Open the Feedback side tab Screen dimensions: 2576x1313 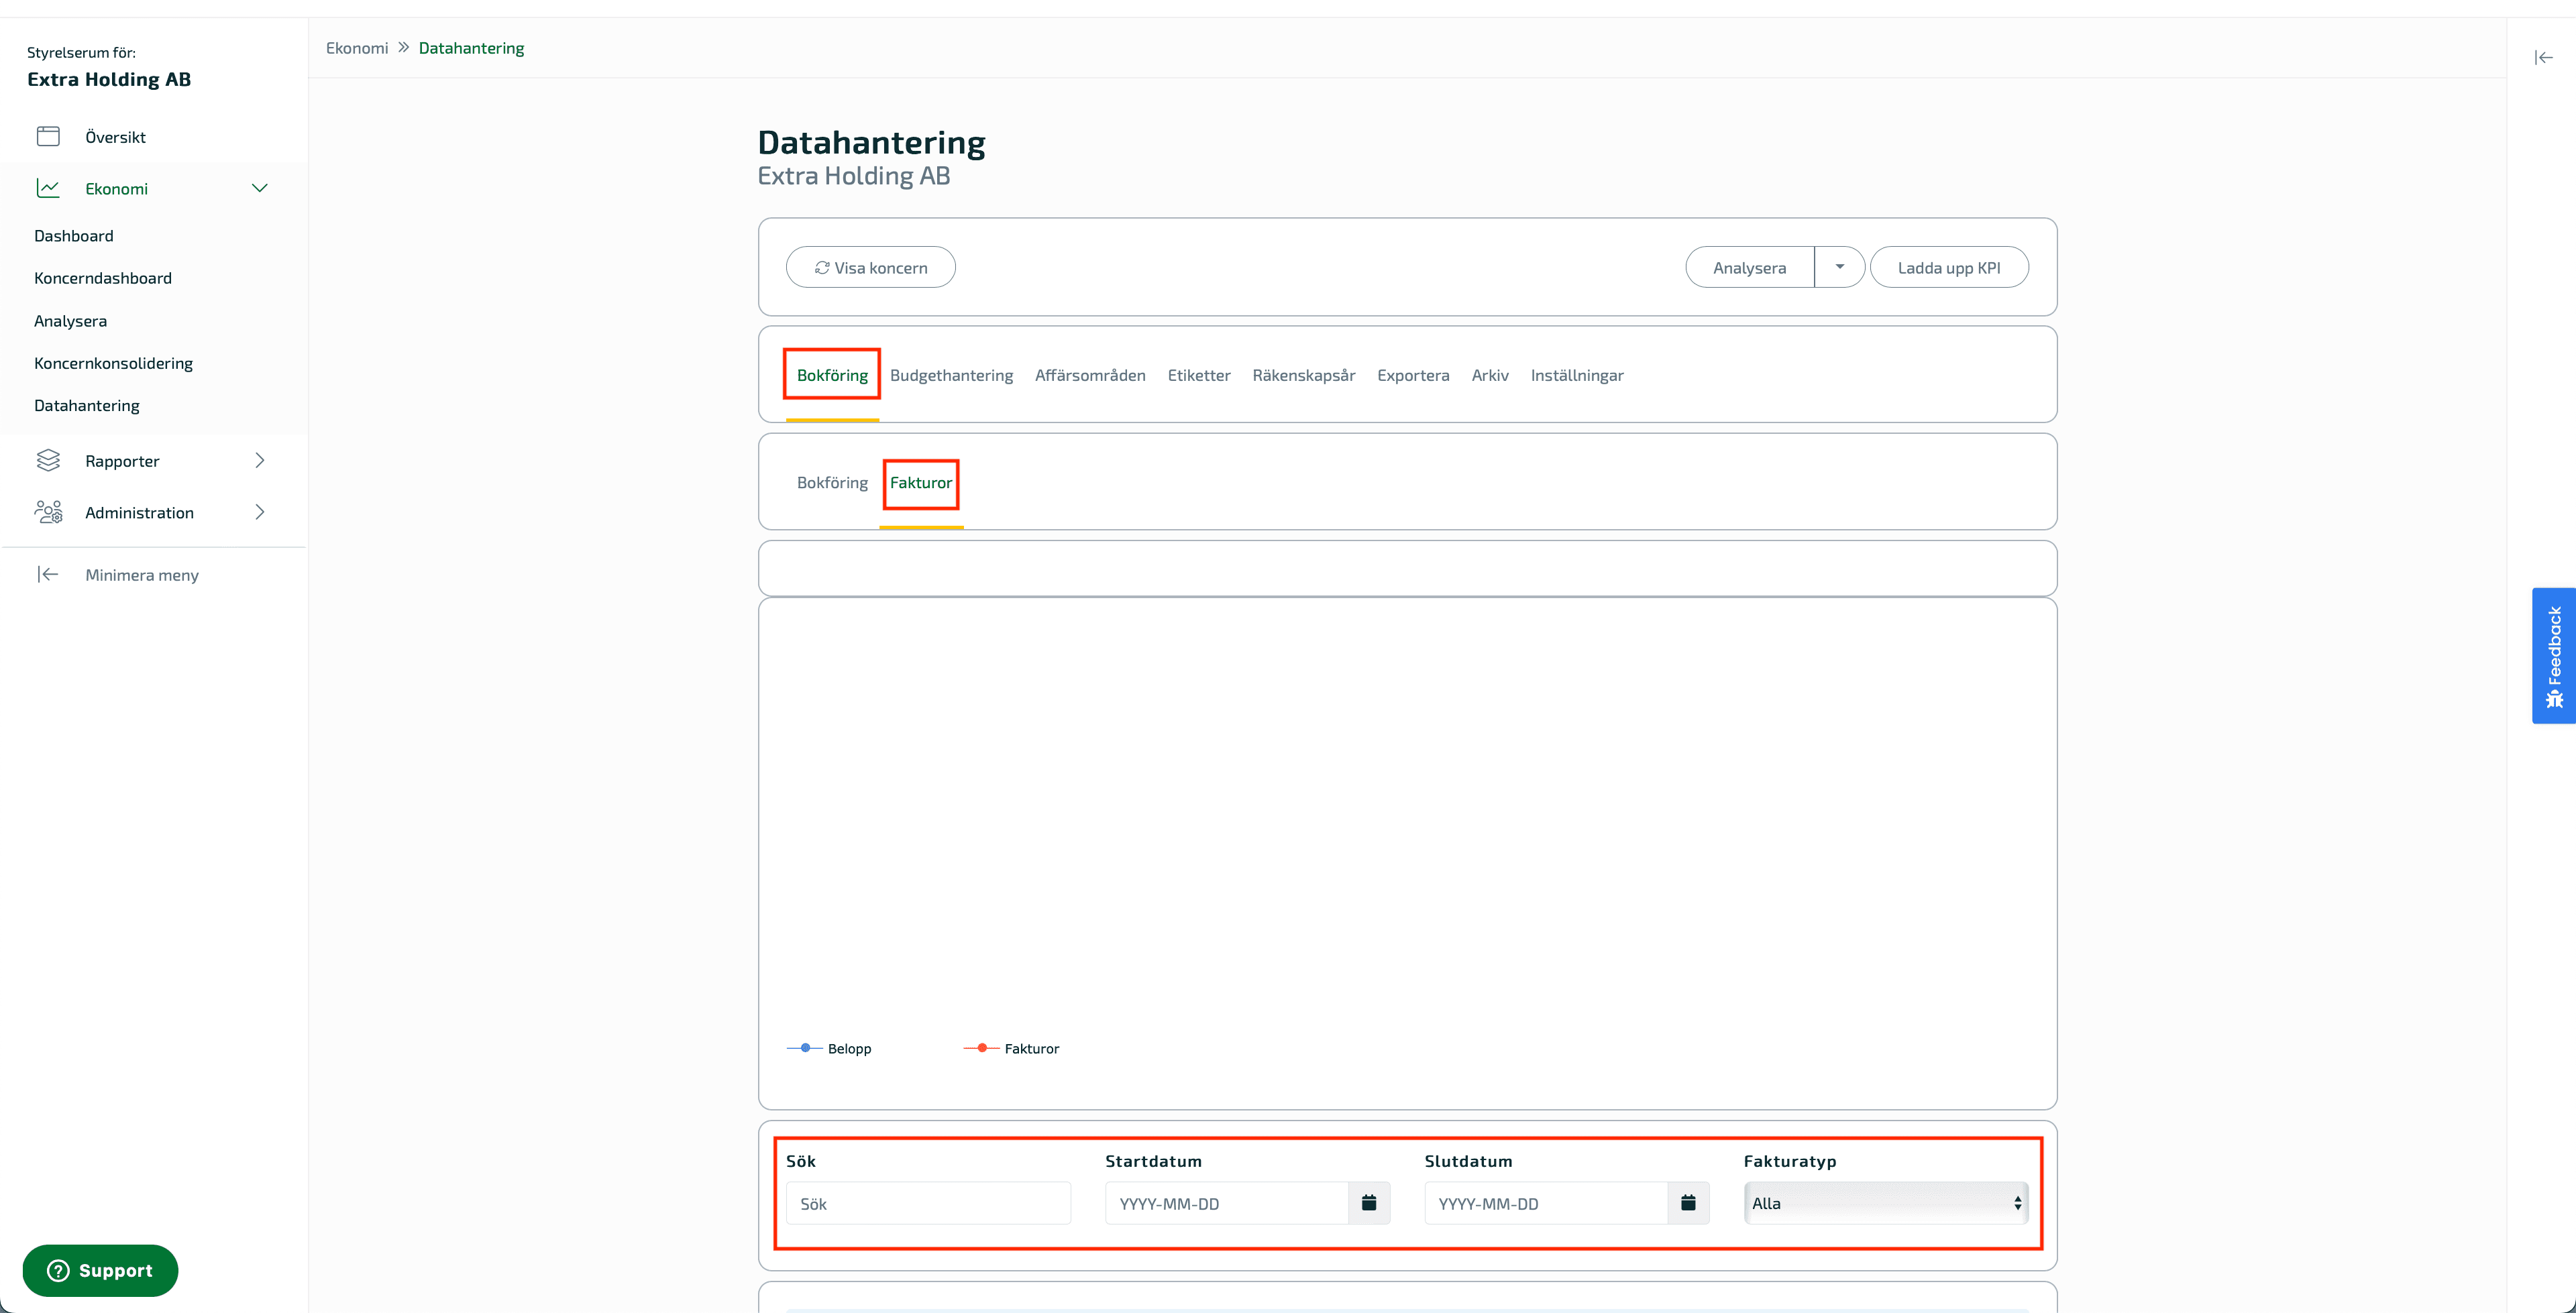pos(2554,655)
